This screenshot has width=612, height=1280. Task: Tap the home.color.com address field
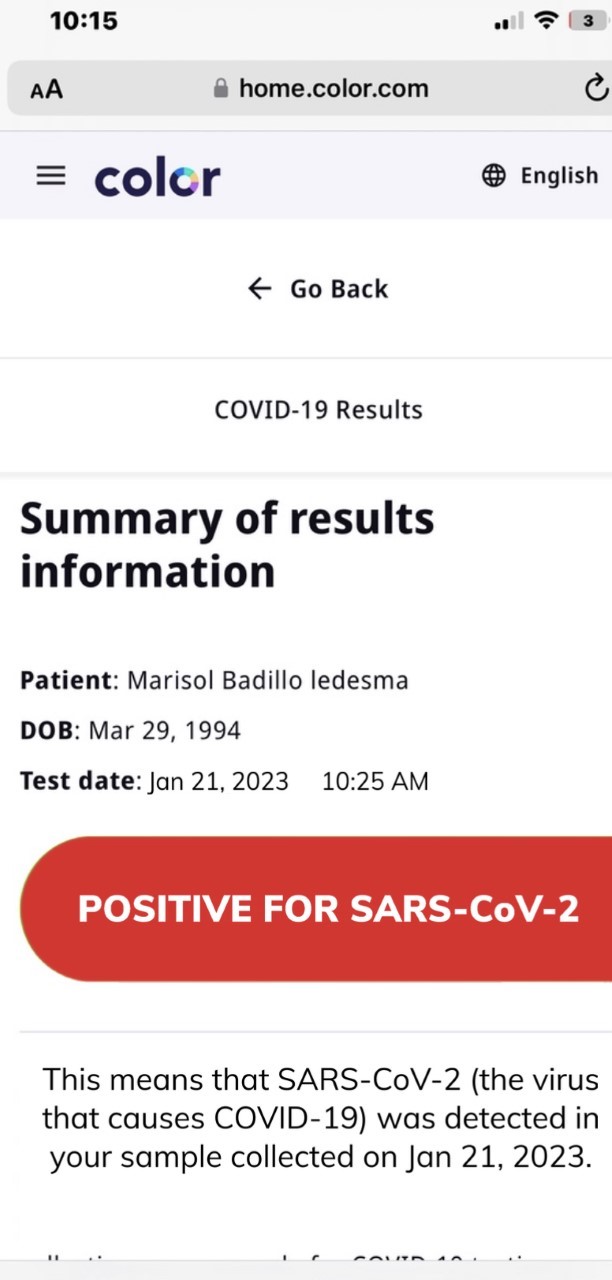333,89
